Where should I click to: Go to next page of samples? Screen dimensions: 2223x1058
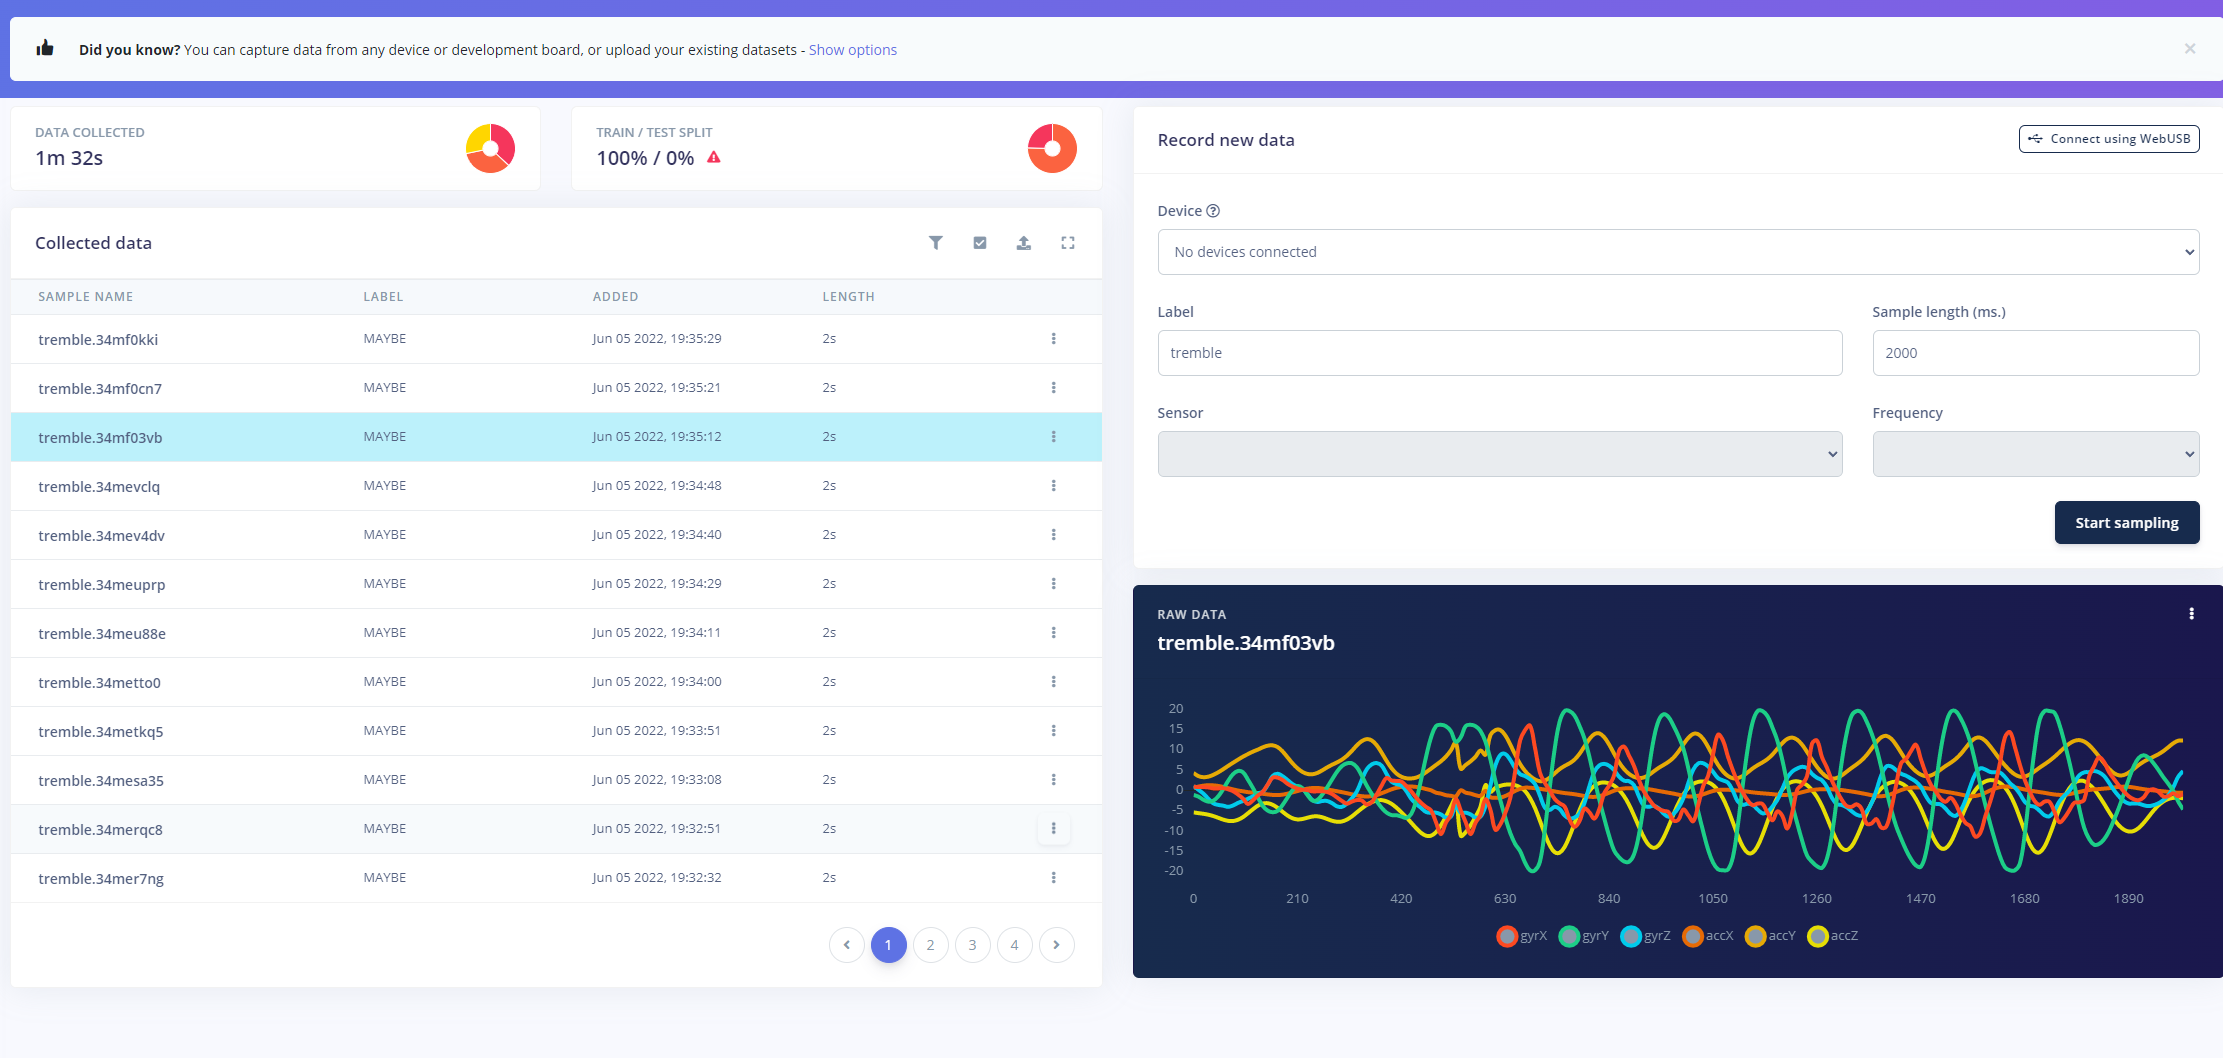1057,945
